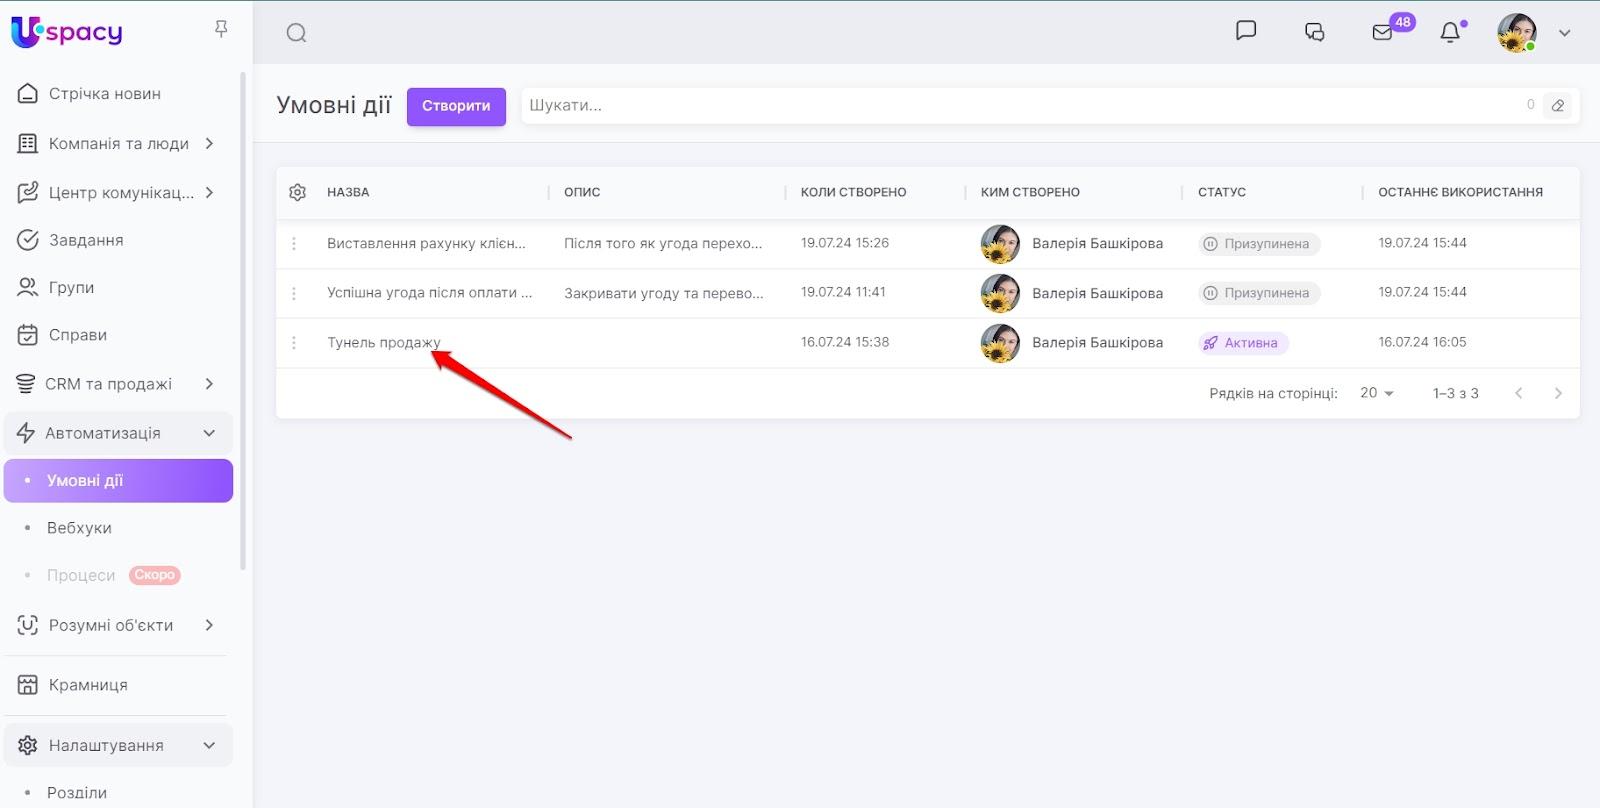Open the notifications bell icon
This screenshot has height=808, width=1600.
[x=1449, y=33]
